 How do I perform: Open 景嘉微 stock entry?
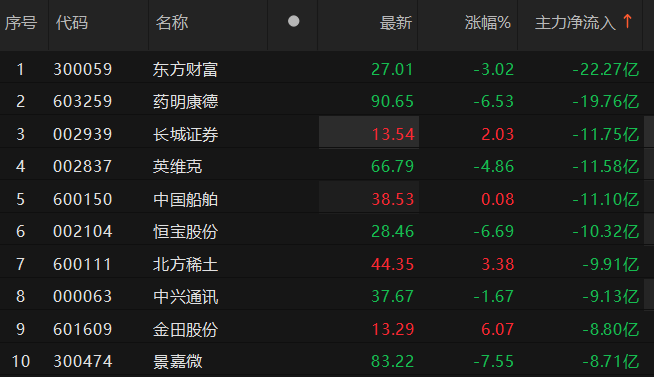pyautogui.click(x=177, y=361)
